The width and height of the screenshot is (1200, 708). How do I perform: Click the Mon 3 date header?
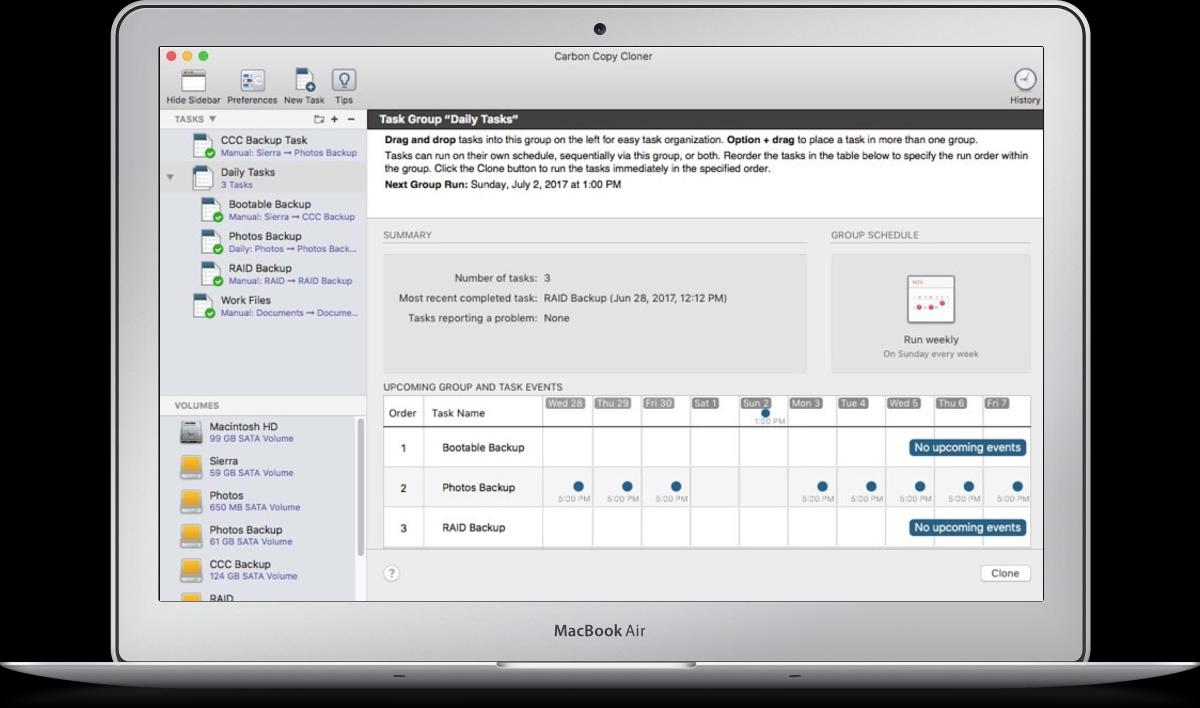point(806,403)
